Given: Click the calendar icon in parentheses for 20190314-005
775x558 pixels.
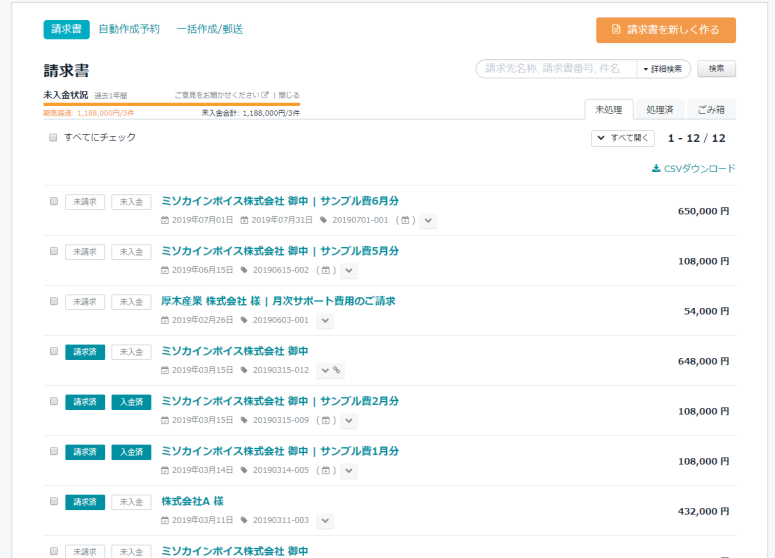Looking at the screenshot, I should point(325,470).
